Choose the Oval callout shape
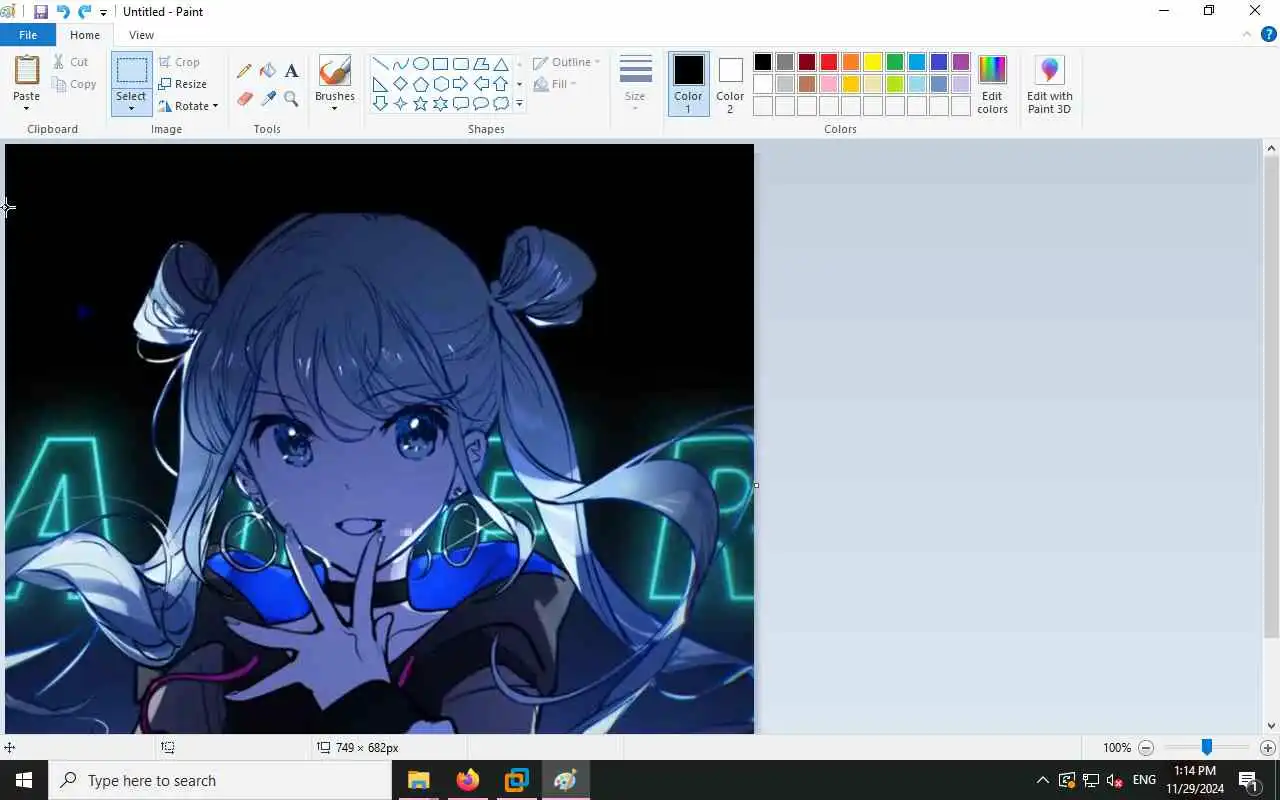1280x800 pixels. pyautogui.click(x=480, y=104)
